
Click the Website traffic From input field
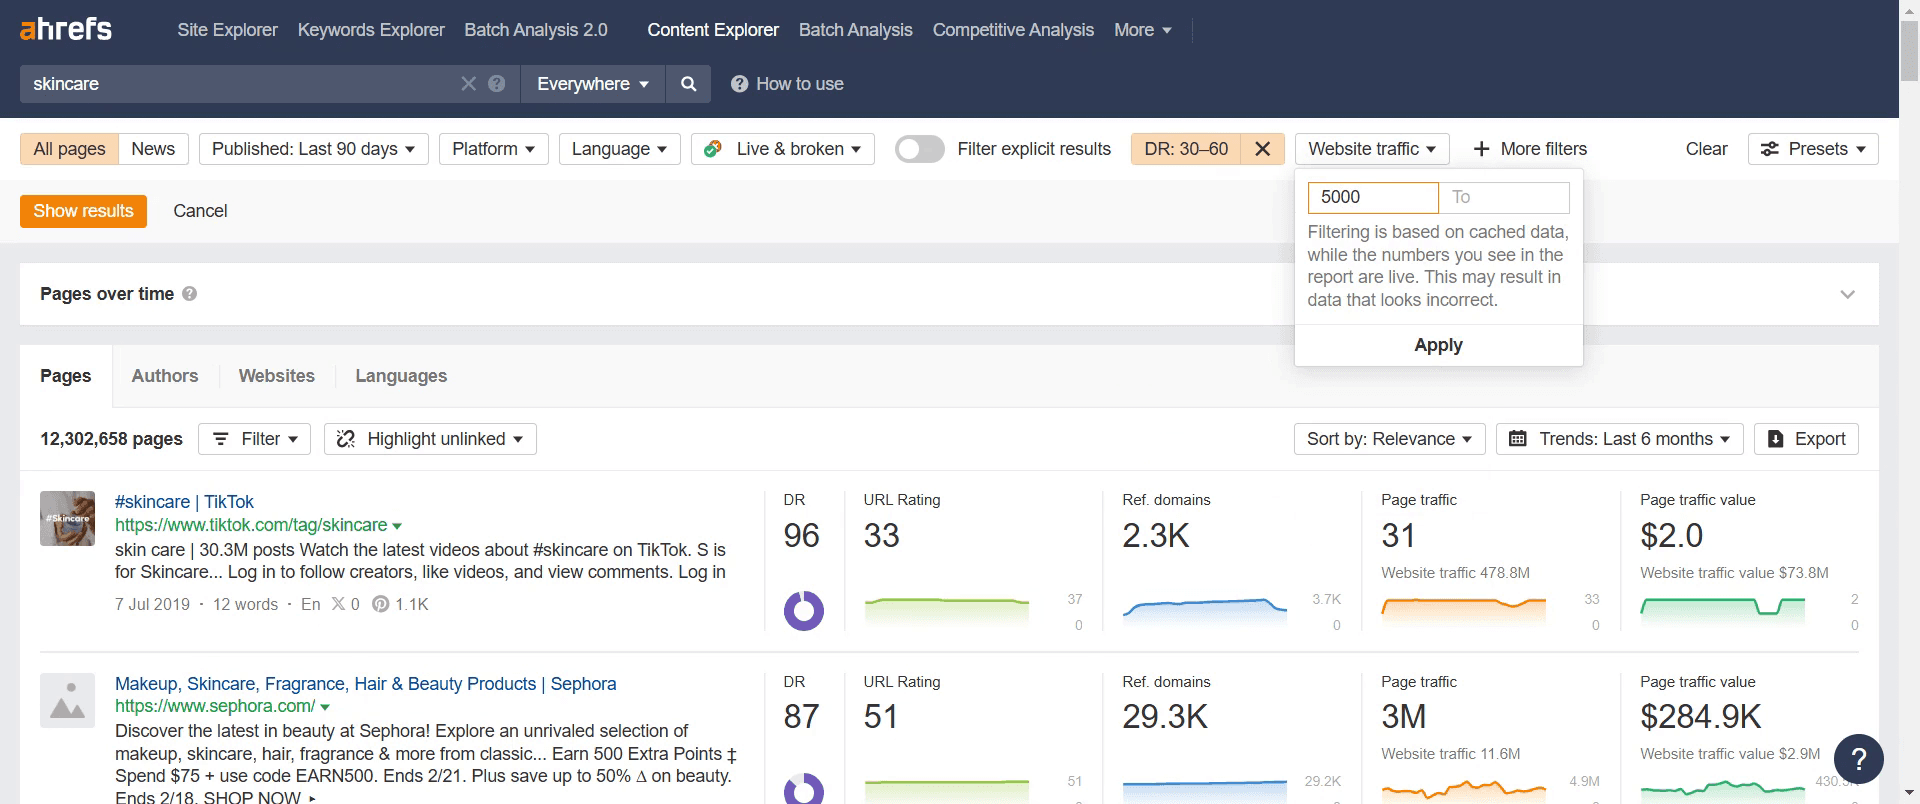point(1373,197)
